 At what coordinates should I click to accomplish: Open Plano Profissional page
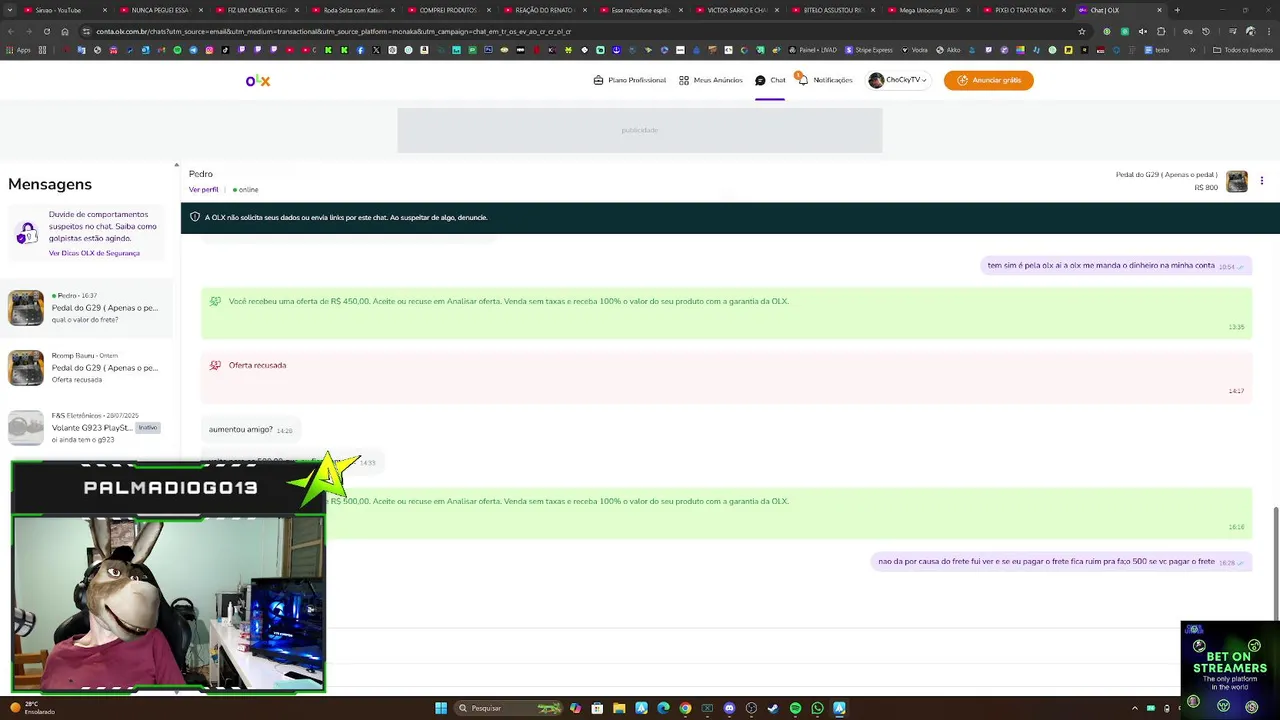630,80
